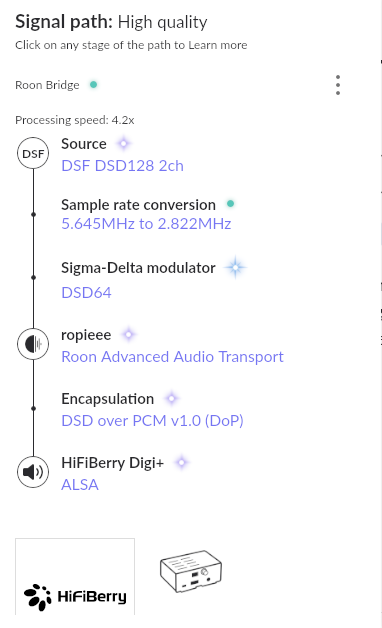Viewport: 382px width, 628px height.
Task: Click the HiFiBerry logo thumbnail
Action: pos(75,577)
